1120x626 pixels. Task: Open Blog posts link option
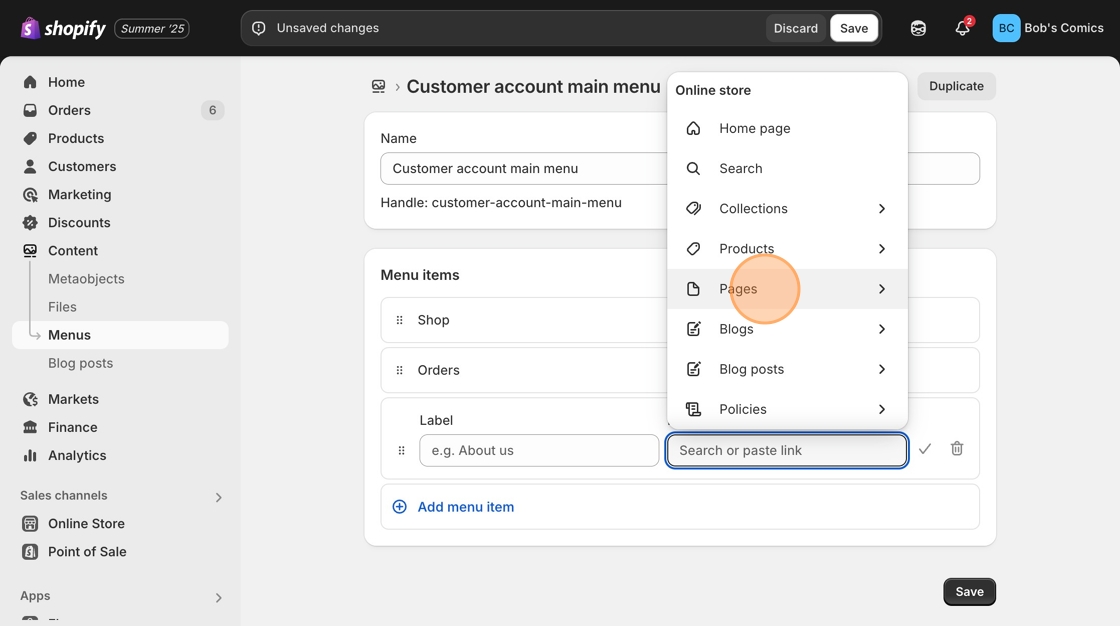pyautogui.click(x=751, y=369)
